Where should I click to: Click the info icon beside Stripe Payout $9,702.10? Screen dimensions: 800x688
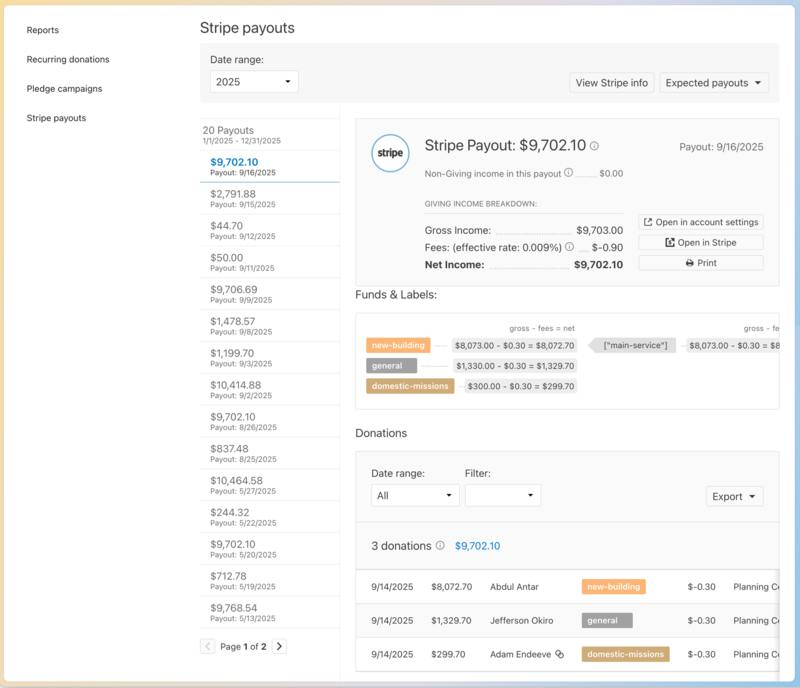[594, 147]
